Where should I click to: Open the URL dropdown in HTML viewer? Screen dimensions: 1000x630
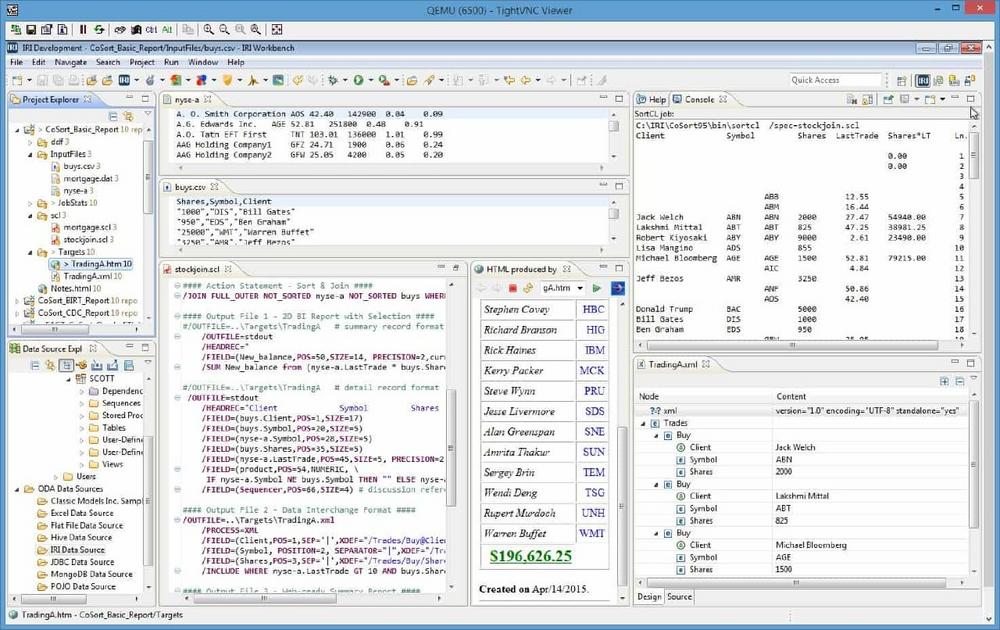point(580,288)
